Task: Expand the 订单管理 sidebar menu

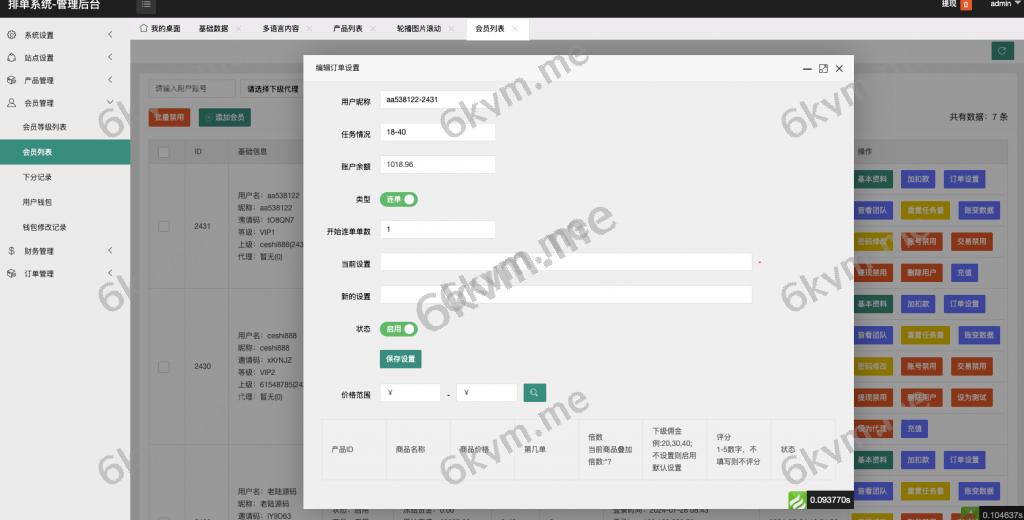Action: pyautogui.click(x=64, y=273)
